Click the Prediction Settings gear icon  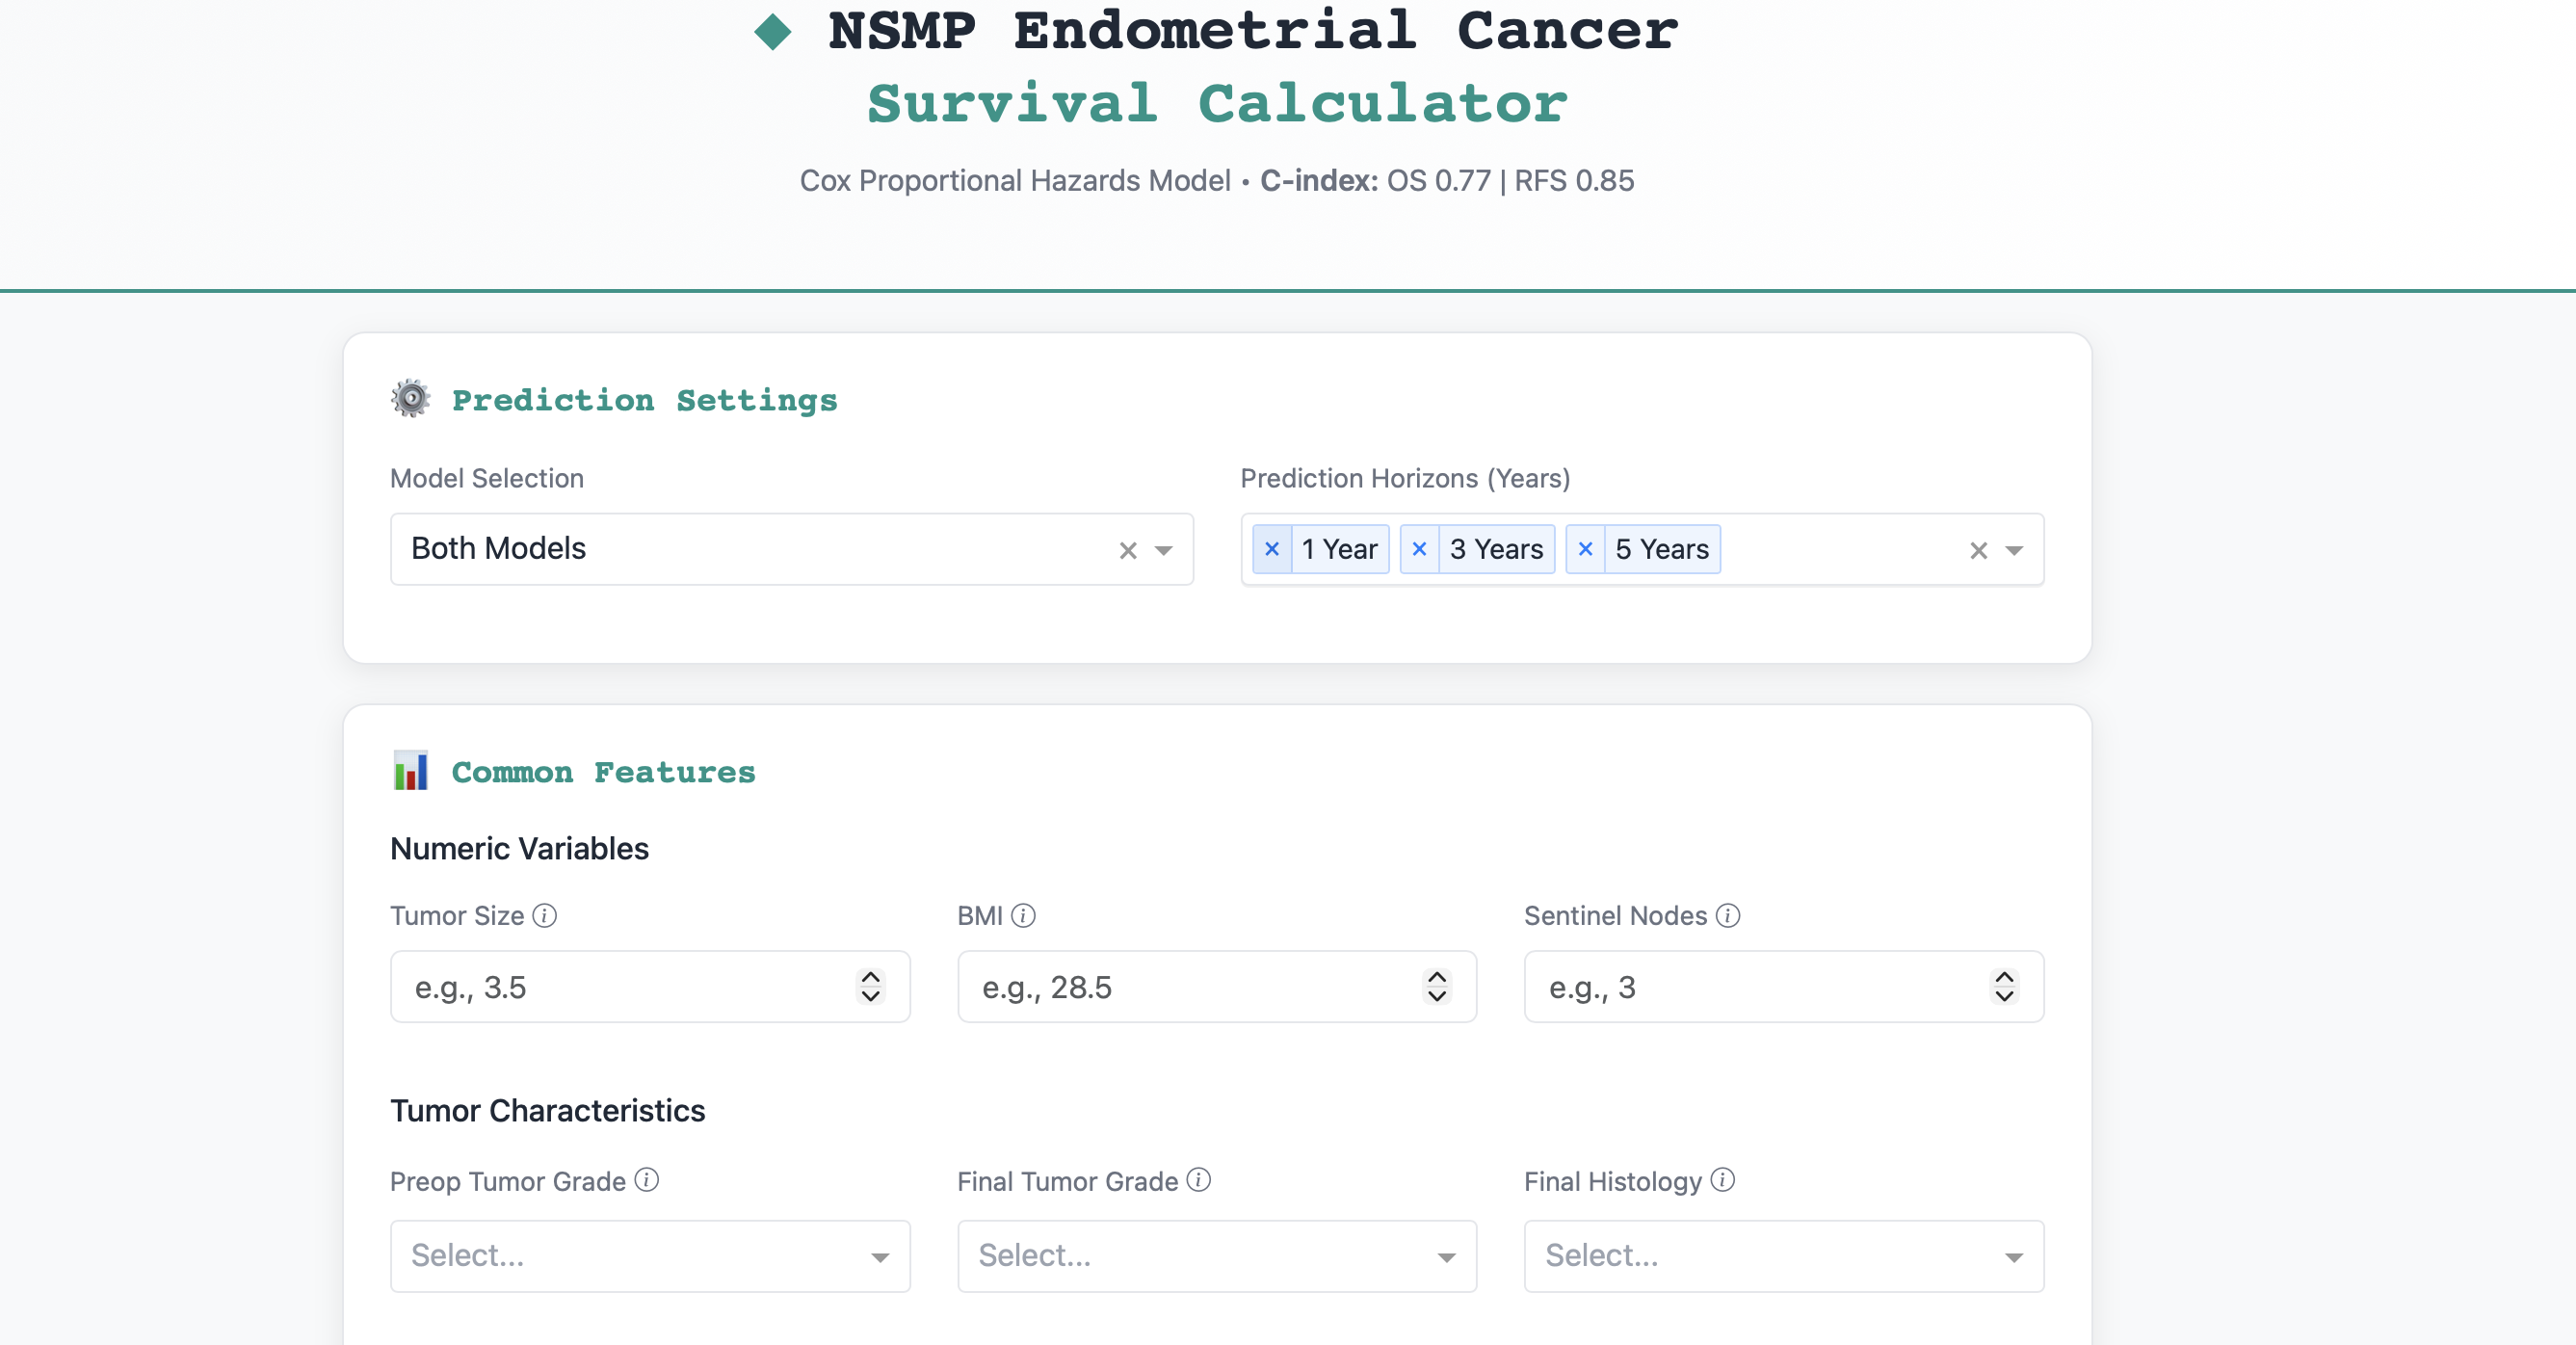[x=410, y=399]
